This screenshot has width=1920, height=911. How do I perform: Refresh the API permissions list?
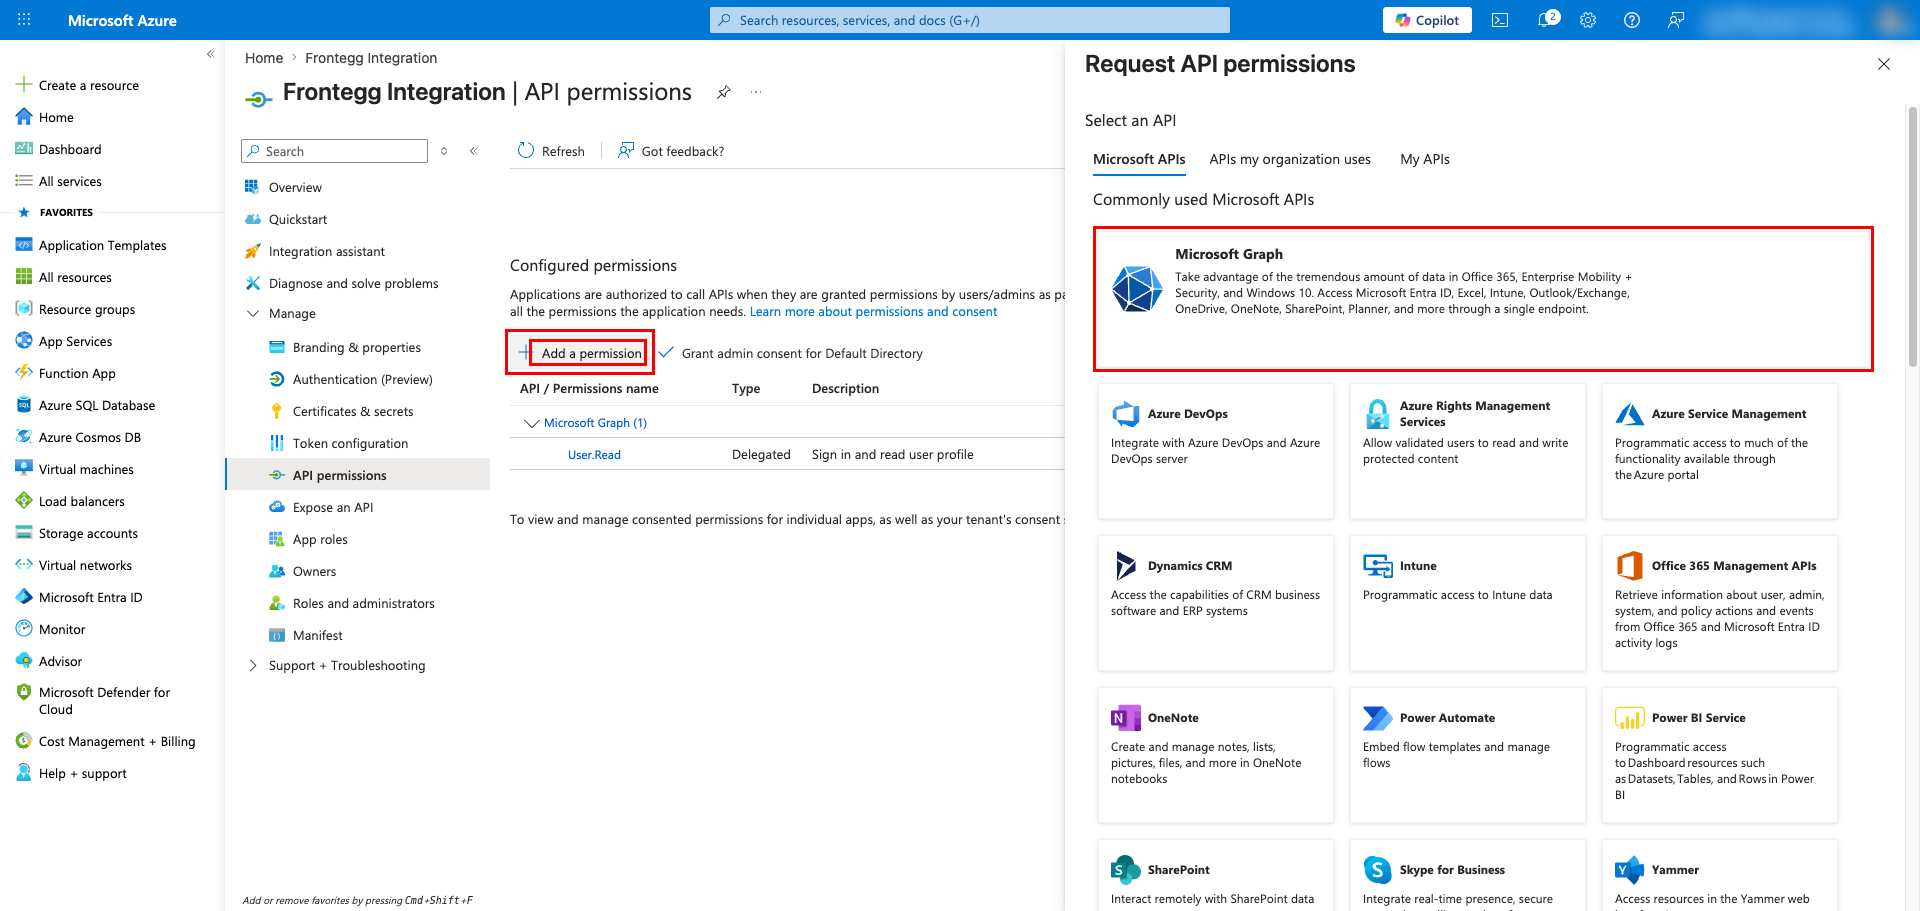pyautogui.click(x=551, y=151)
